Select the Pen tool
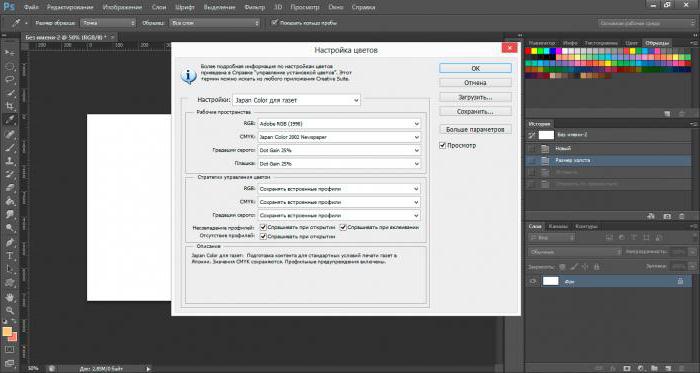Screen dimensions: 700x373 10,242
